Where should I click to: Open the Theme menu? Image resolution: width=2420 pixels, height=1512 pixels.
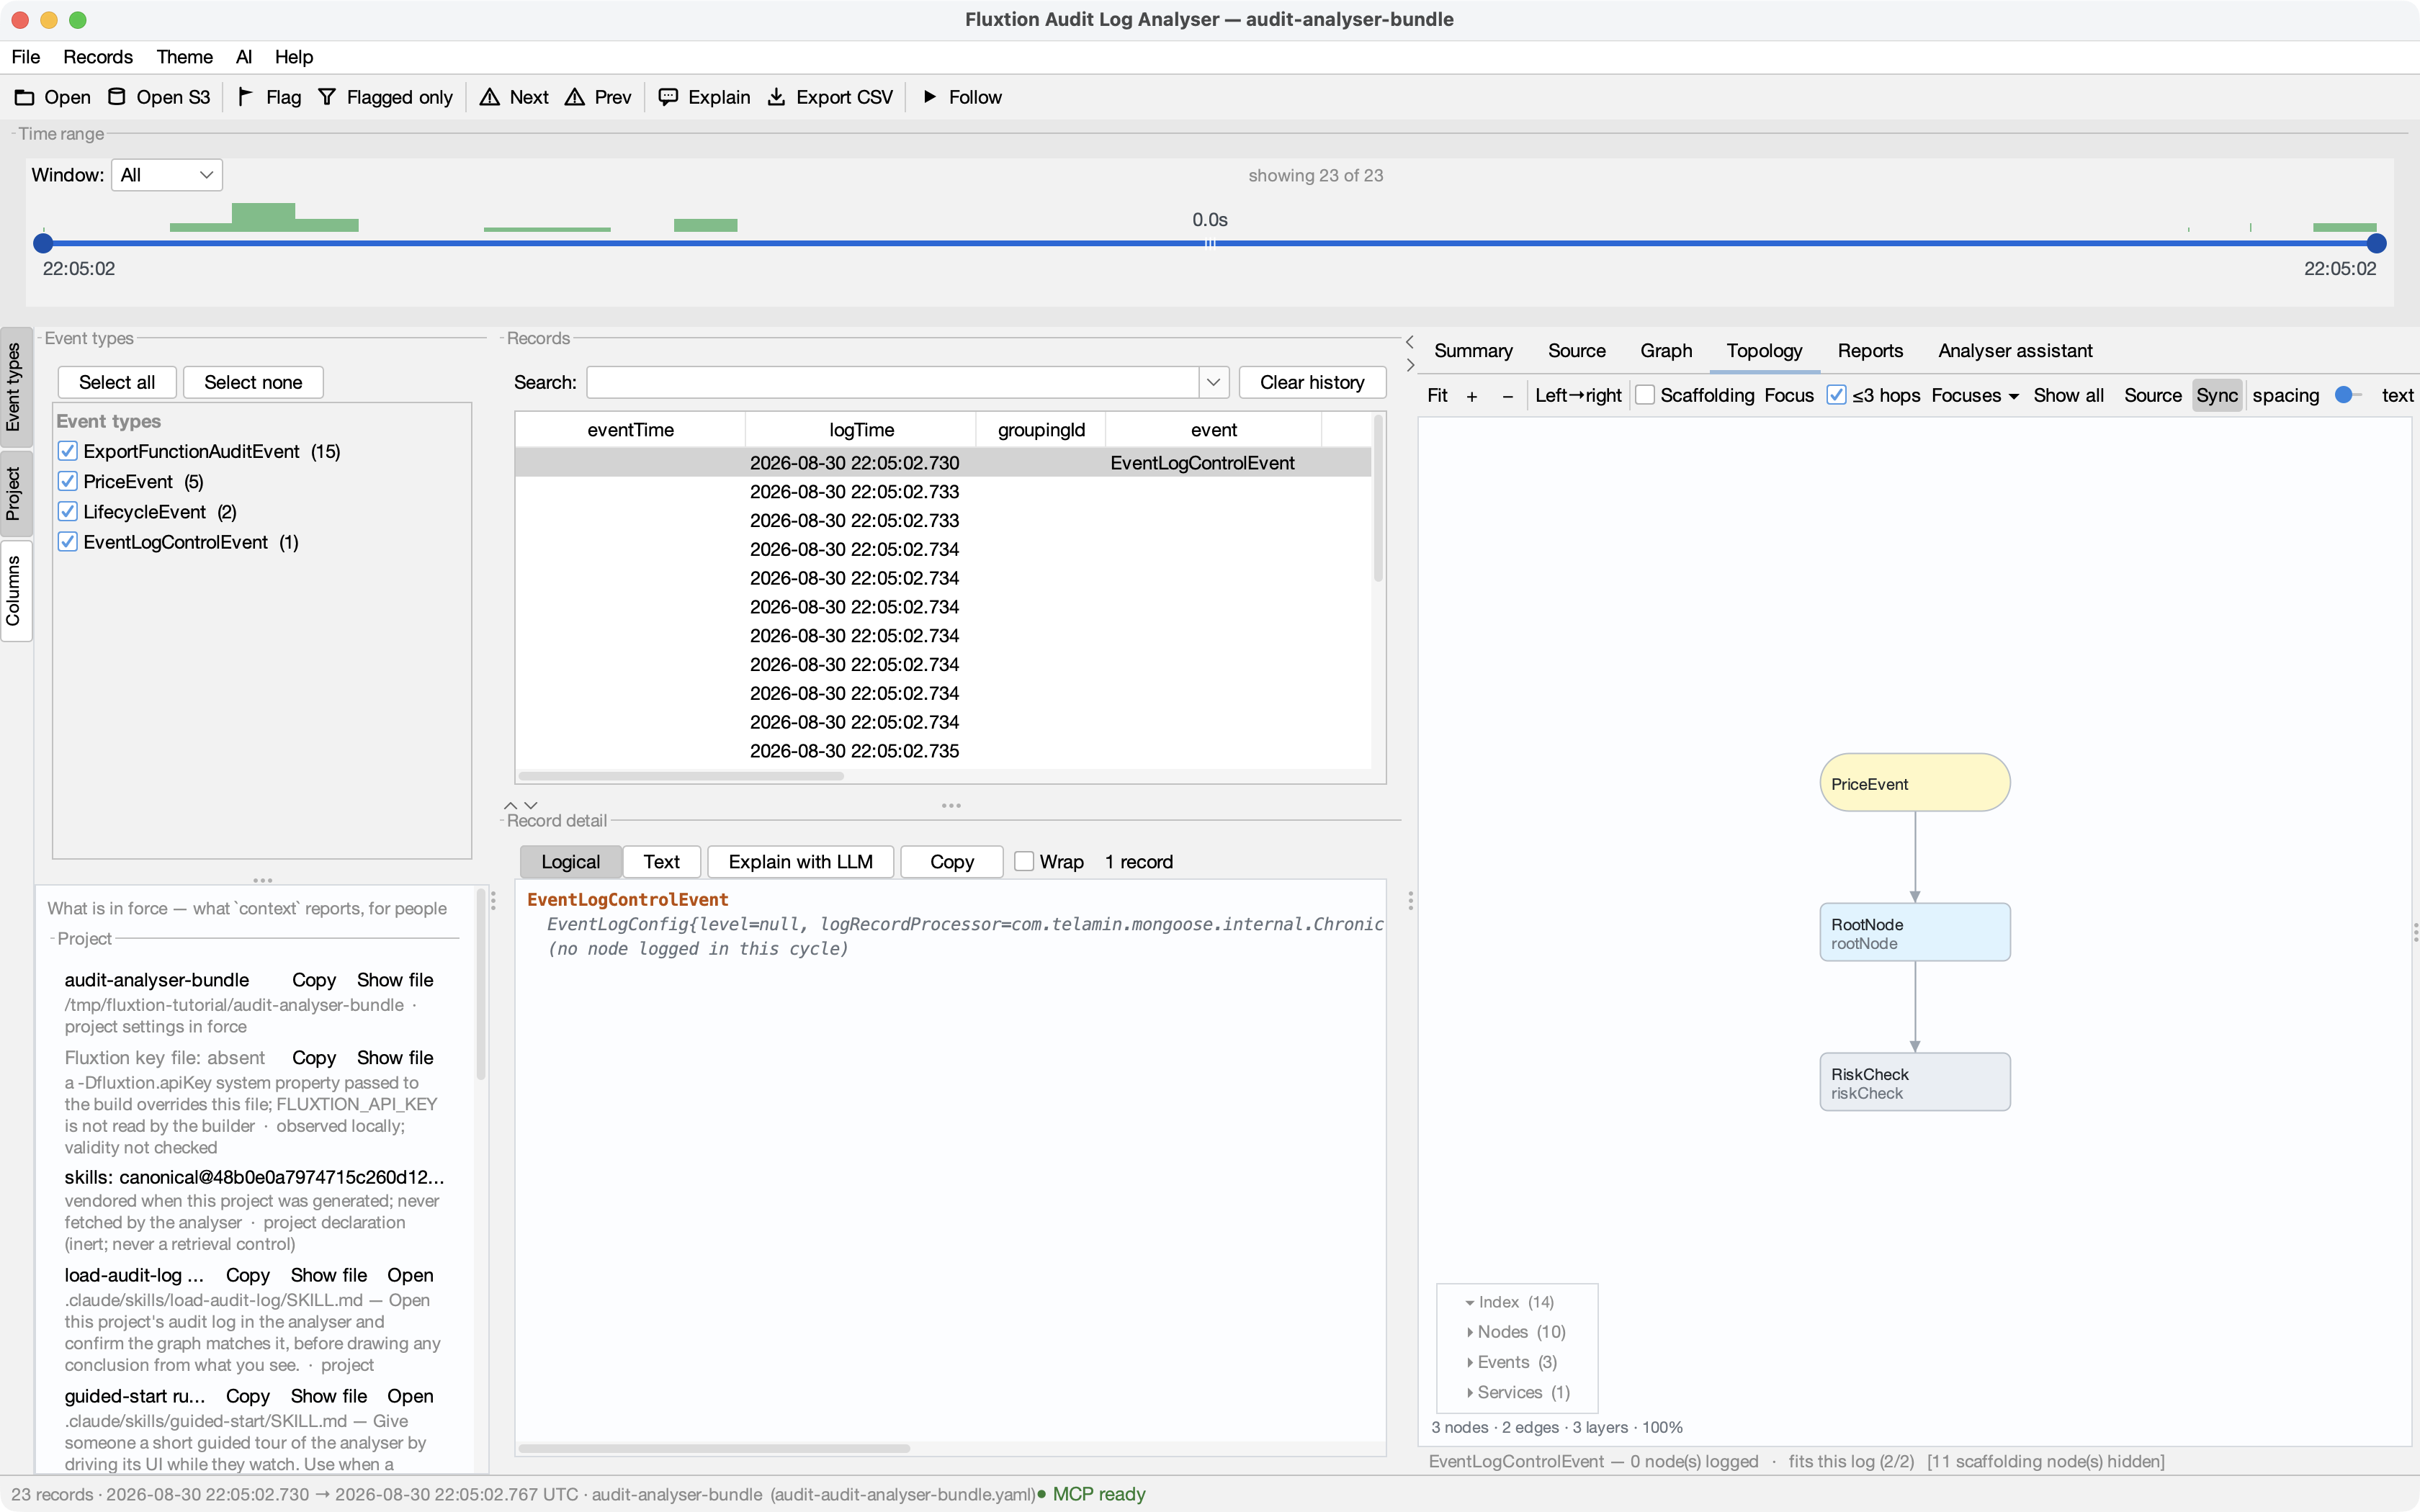coord(185,57)
